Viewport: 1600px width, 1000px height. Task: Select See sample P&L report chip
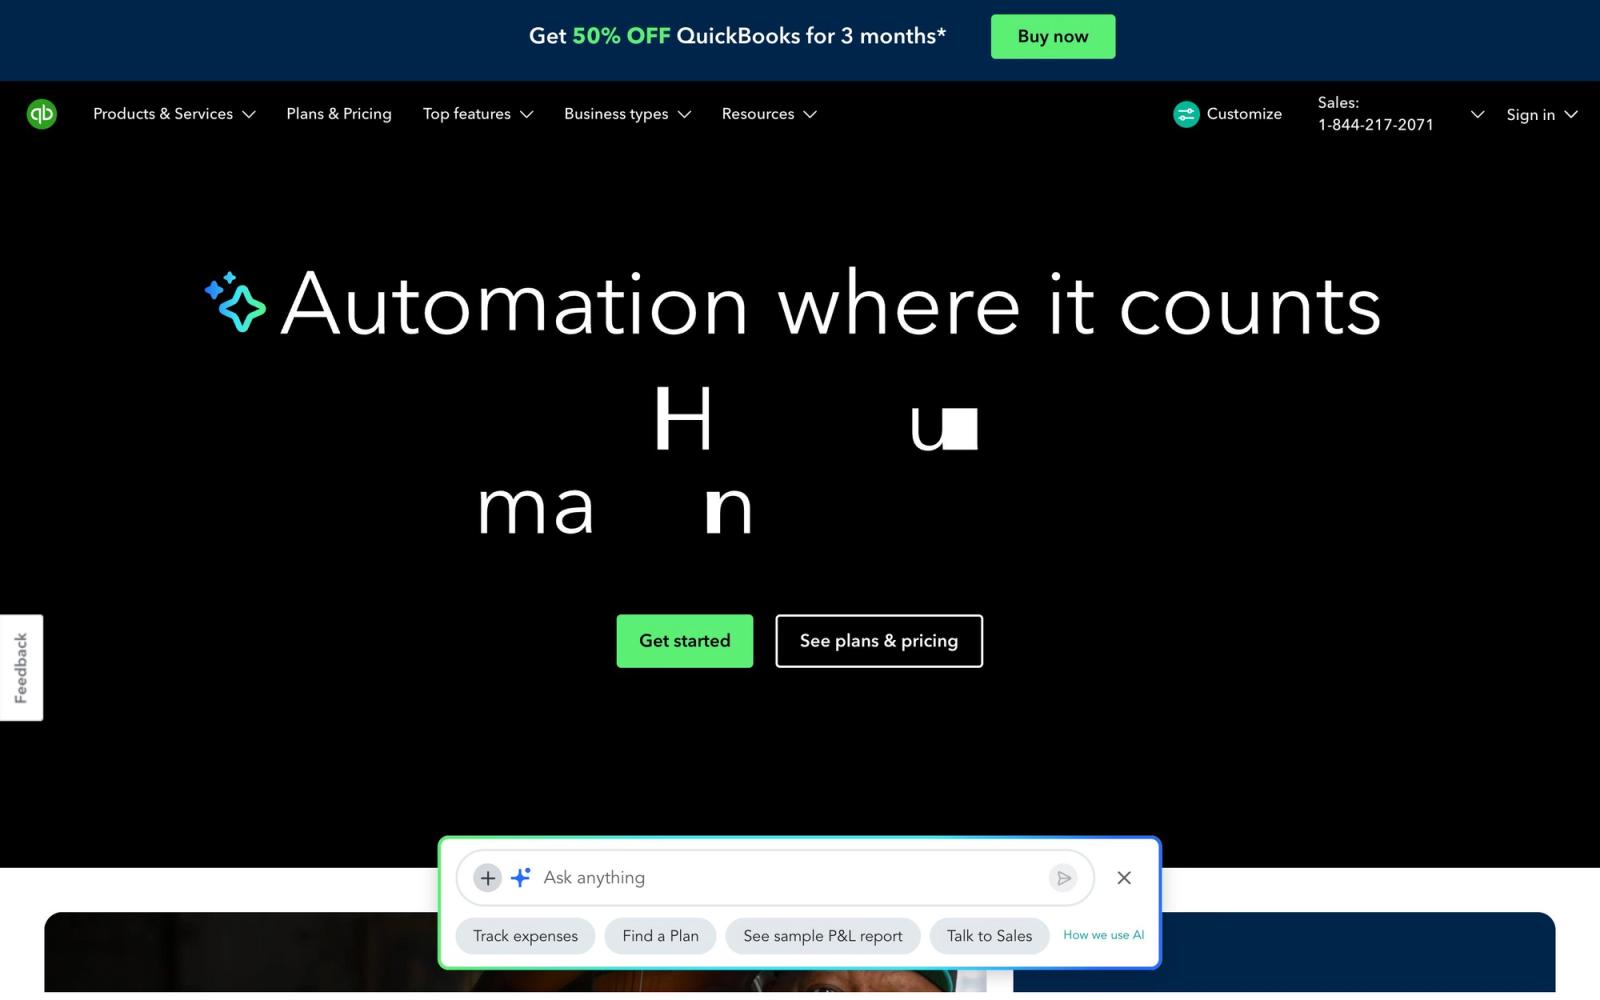[823, 936]
